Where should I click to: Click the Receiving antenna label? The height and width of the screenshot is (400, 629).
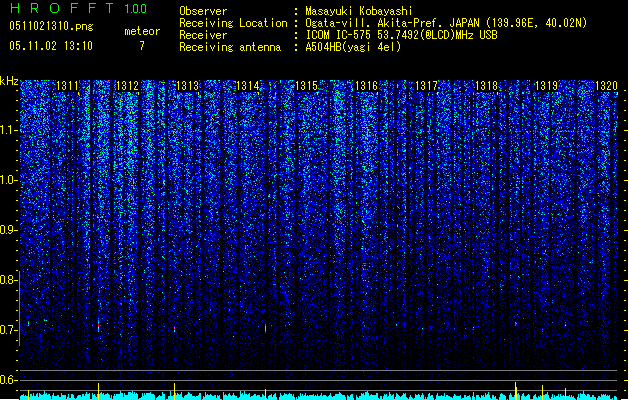230,47
